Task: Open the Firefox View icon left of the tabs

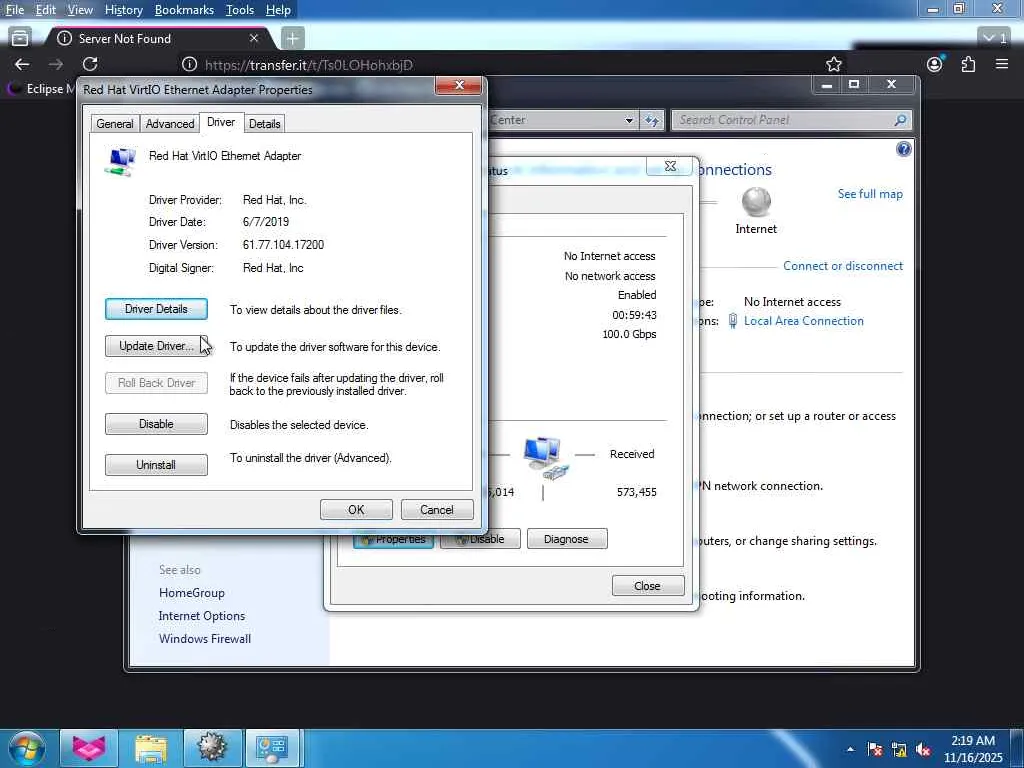Action: (20, 39)
